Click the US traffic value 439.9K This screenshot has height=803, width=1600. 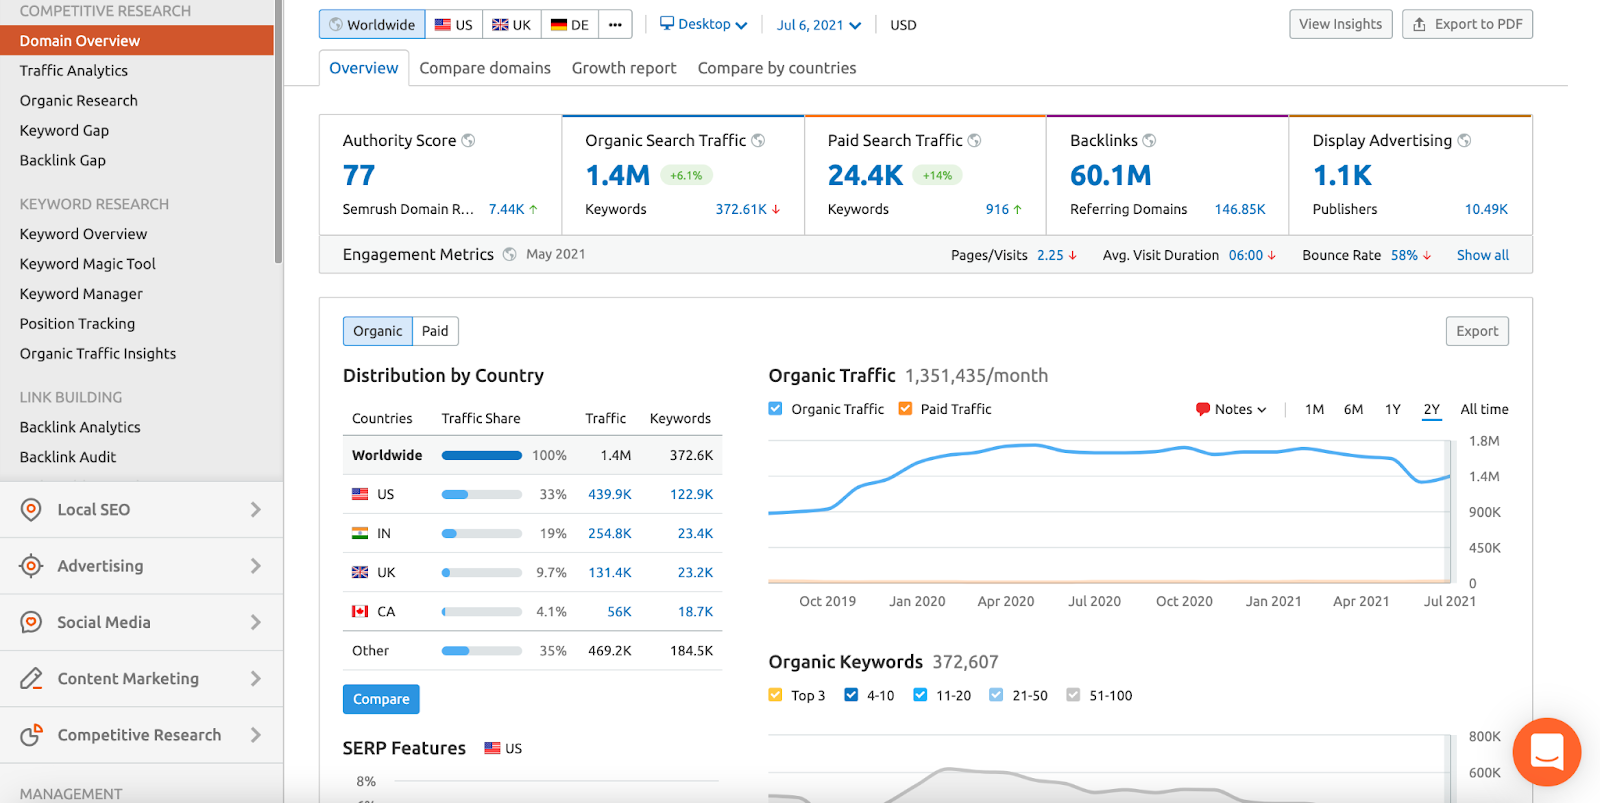(x=610, y=494)
